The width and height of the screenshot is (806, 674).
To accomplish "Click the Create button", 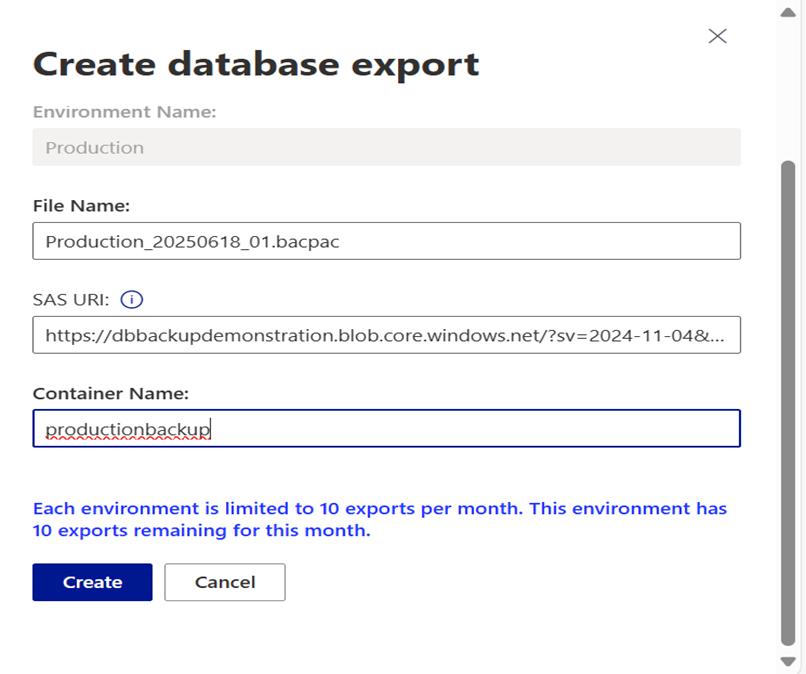I will (93, 582).
